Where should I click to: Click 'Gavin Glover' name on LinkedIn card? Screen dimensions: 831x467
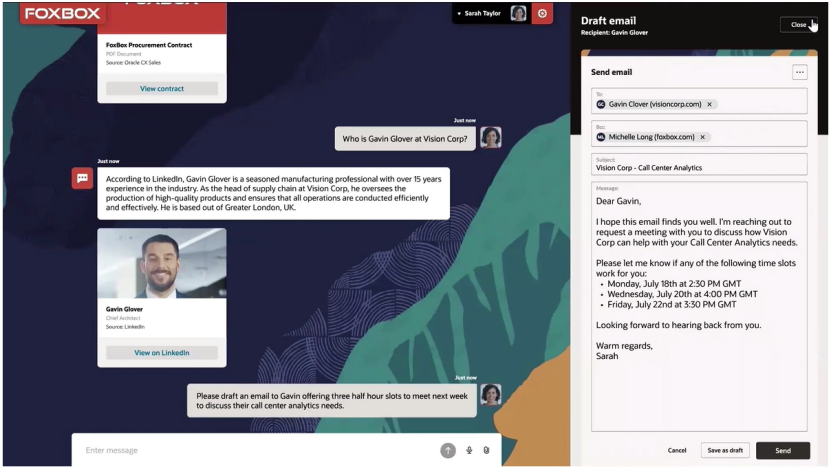(x=124, y=309)
